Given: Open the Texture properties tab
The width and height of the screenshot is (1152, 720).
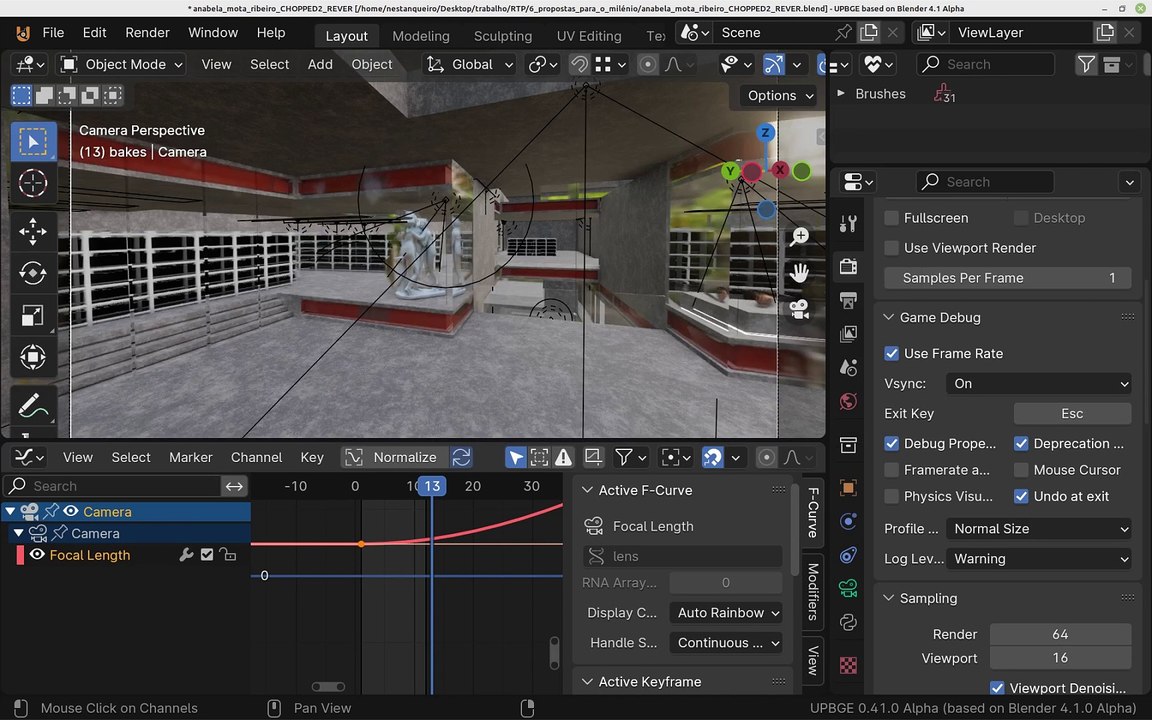Looking at the screenshot, I should 849,666.
